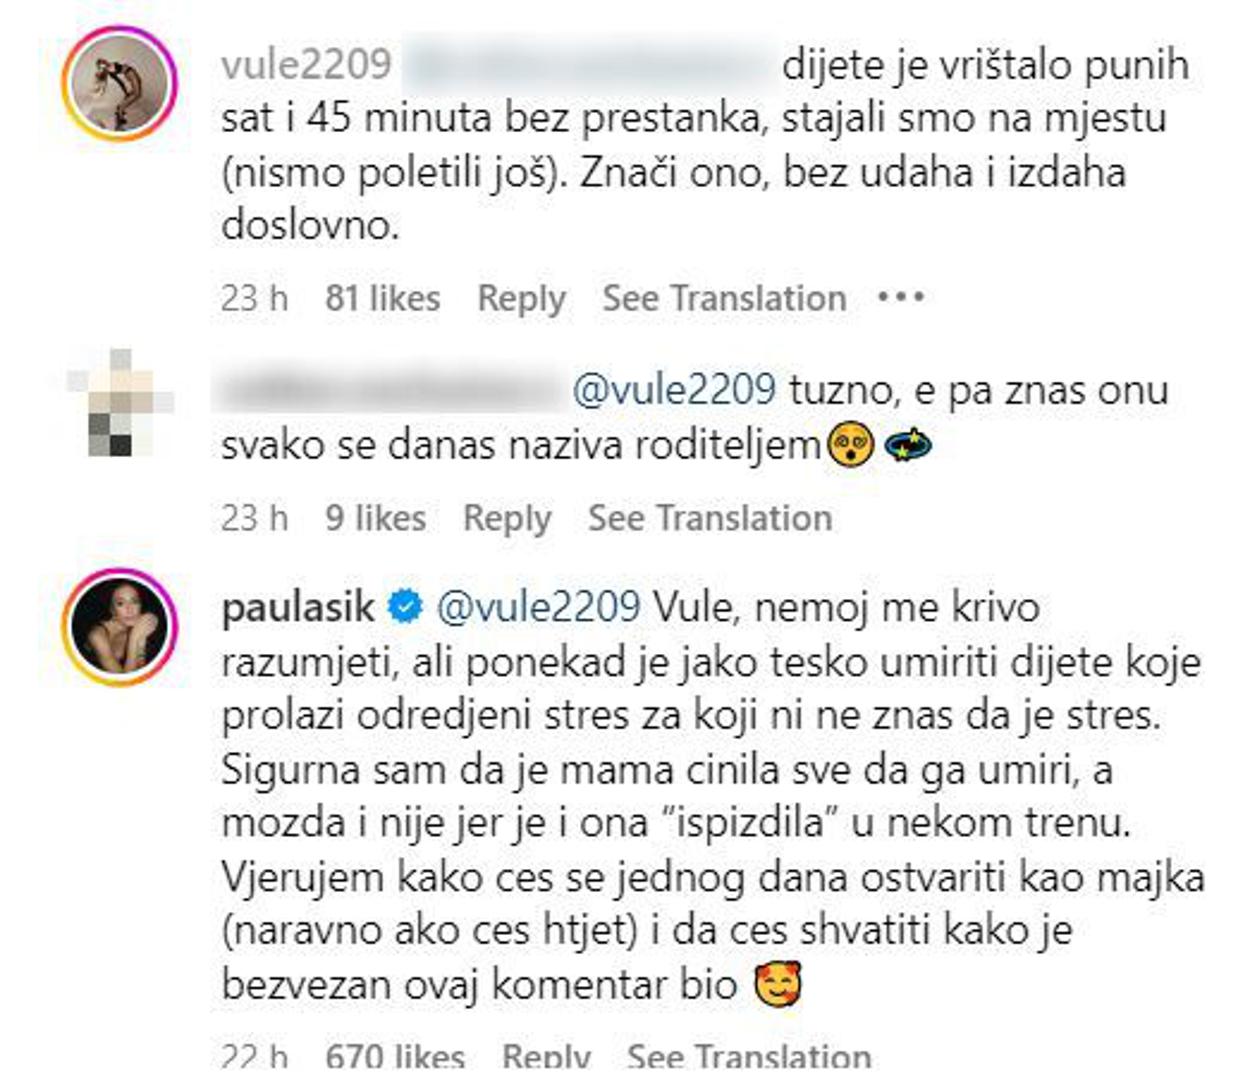This screenshot has height=1080, width=1250.
Task: View the 81 likes list
Action: (x=382, y=298)
